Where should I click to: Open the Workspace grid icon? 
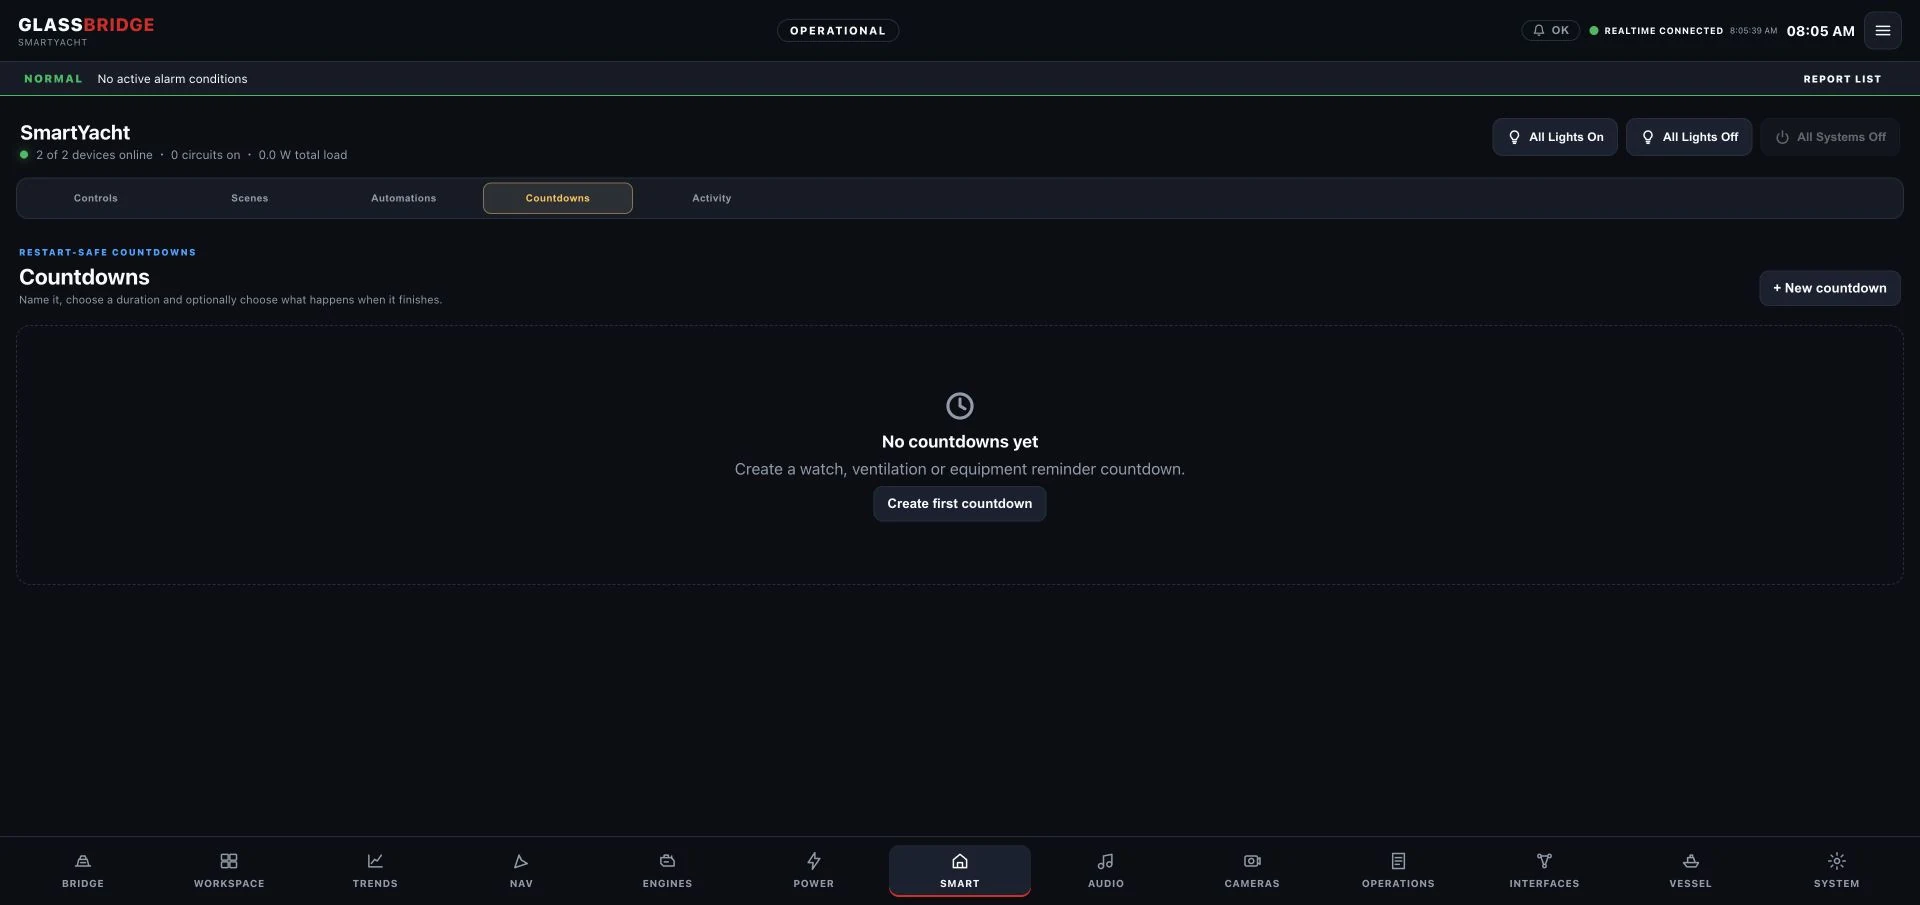[229, 861]
